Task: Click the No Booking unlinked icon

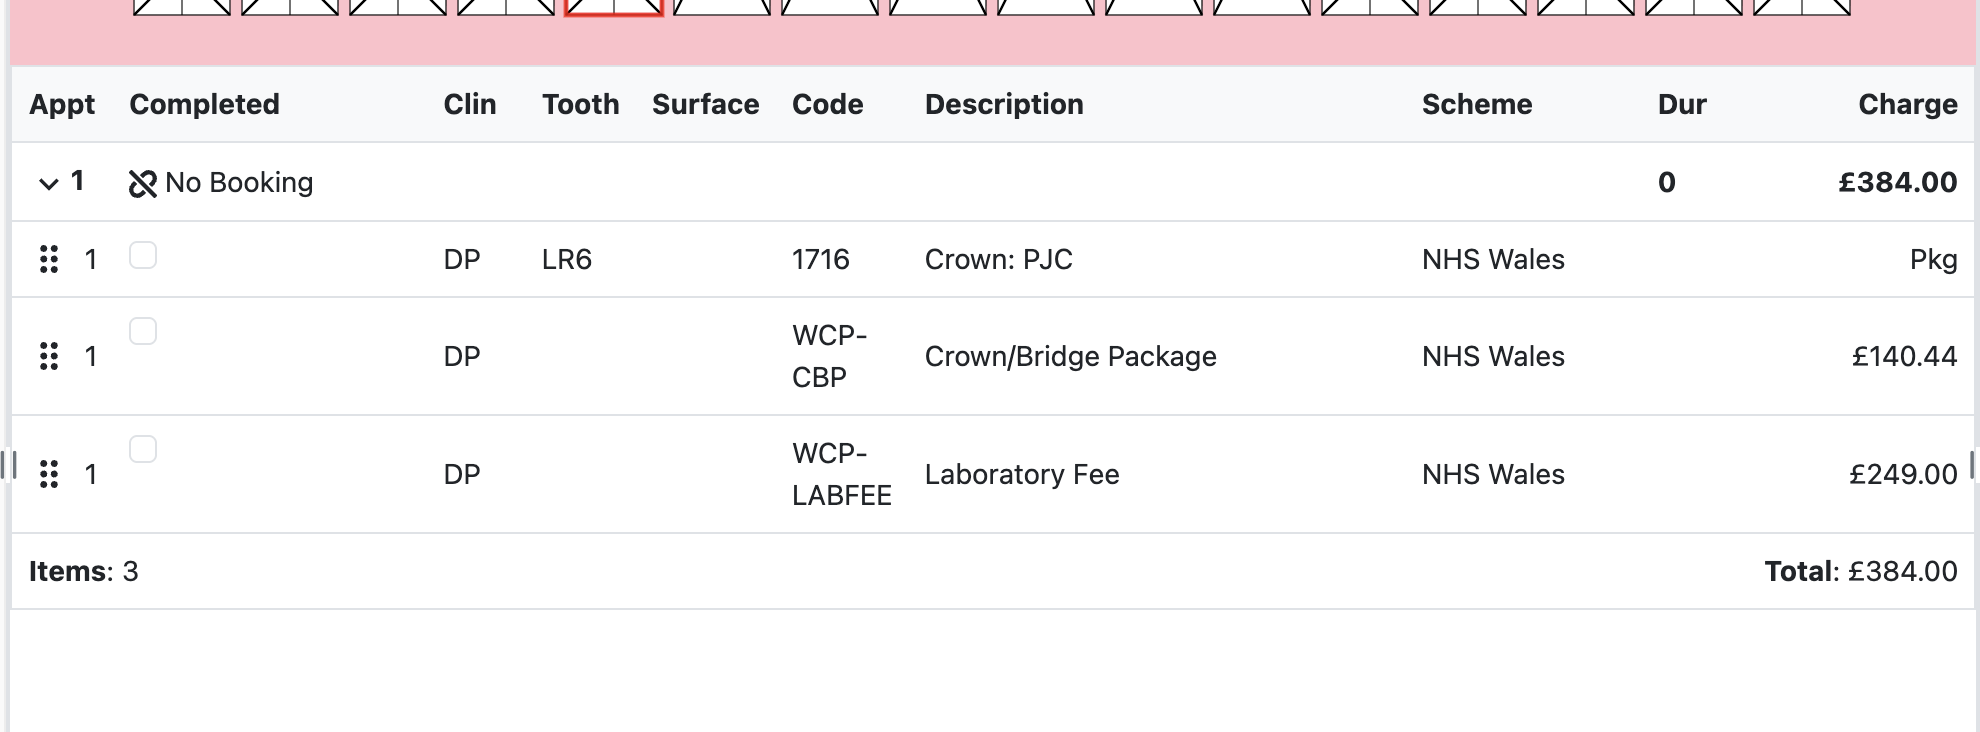Action: (143, 183)
